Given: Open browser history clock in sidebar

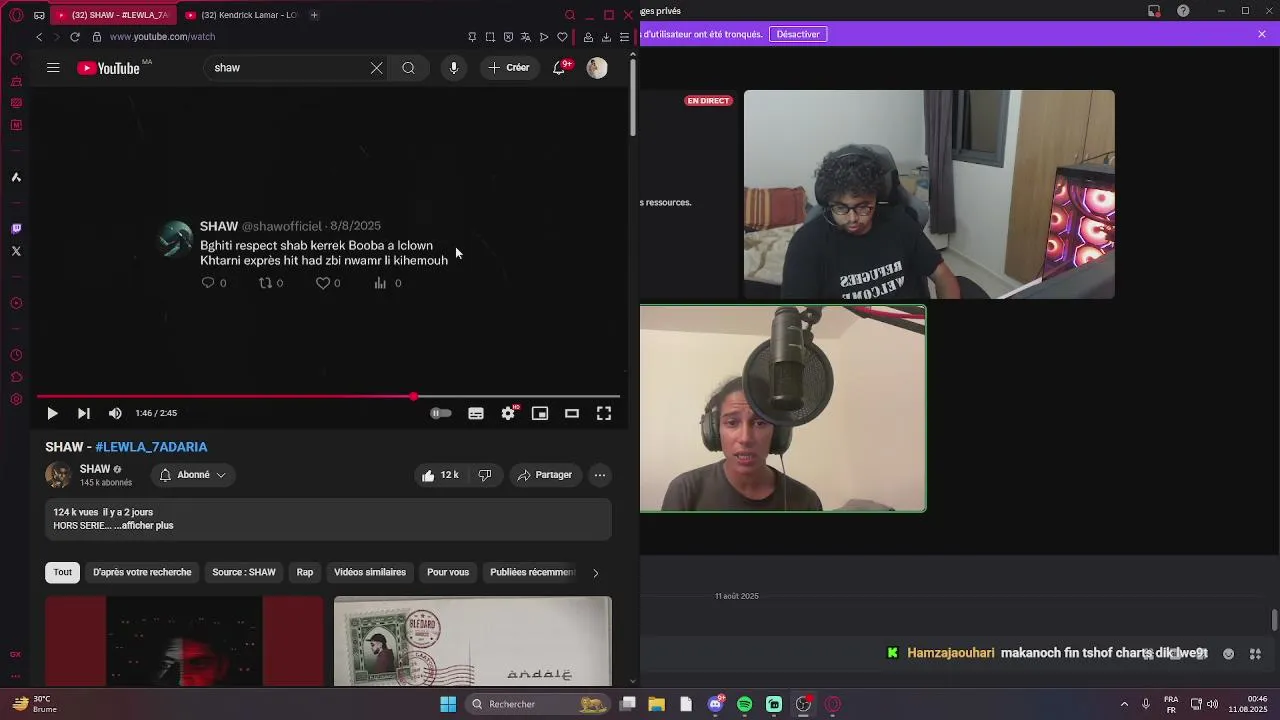Looking at the screenshot, I should pos(16,356).
